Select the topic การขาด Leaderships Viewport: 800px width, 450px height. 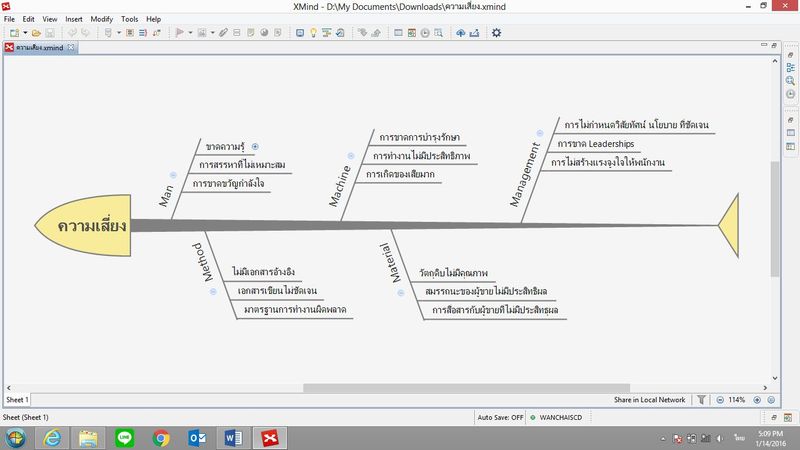[595, 144]
